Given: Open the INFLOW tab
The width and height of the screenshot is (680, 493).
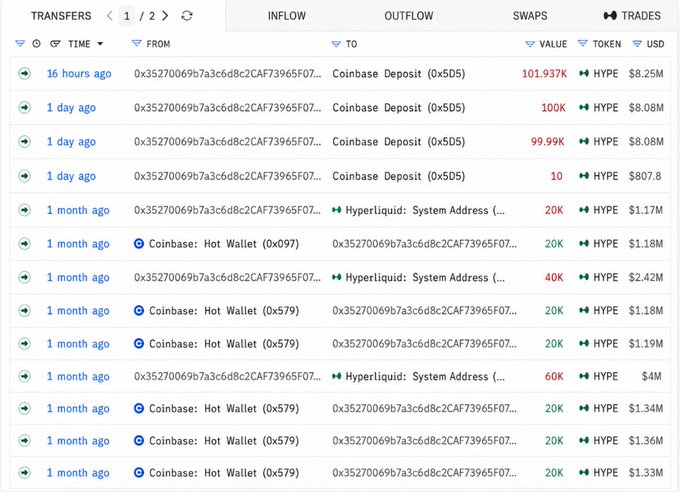Looking at the screenshot, I should [286, 16].
